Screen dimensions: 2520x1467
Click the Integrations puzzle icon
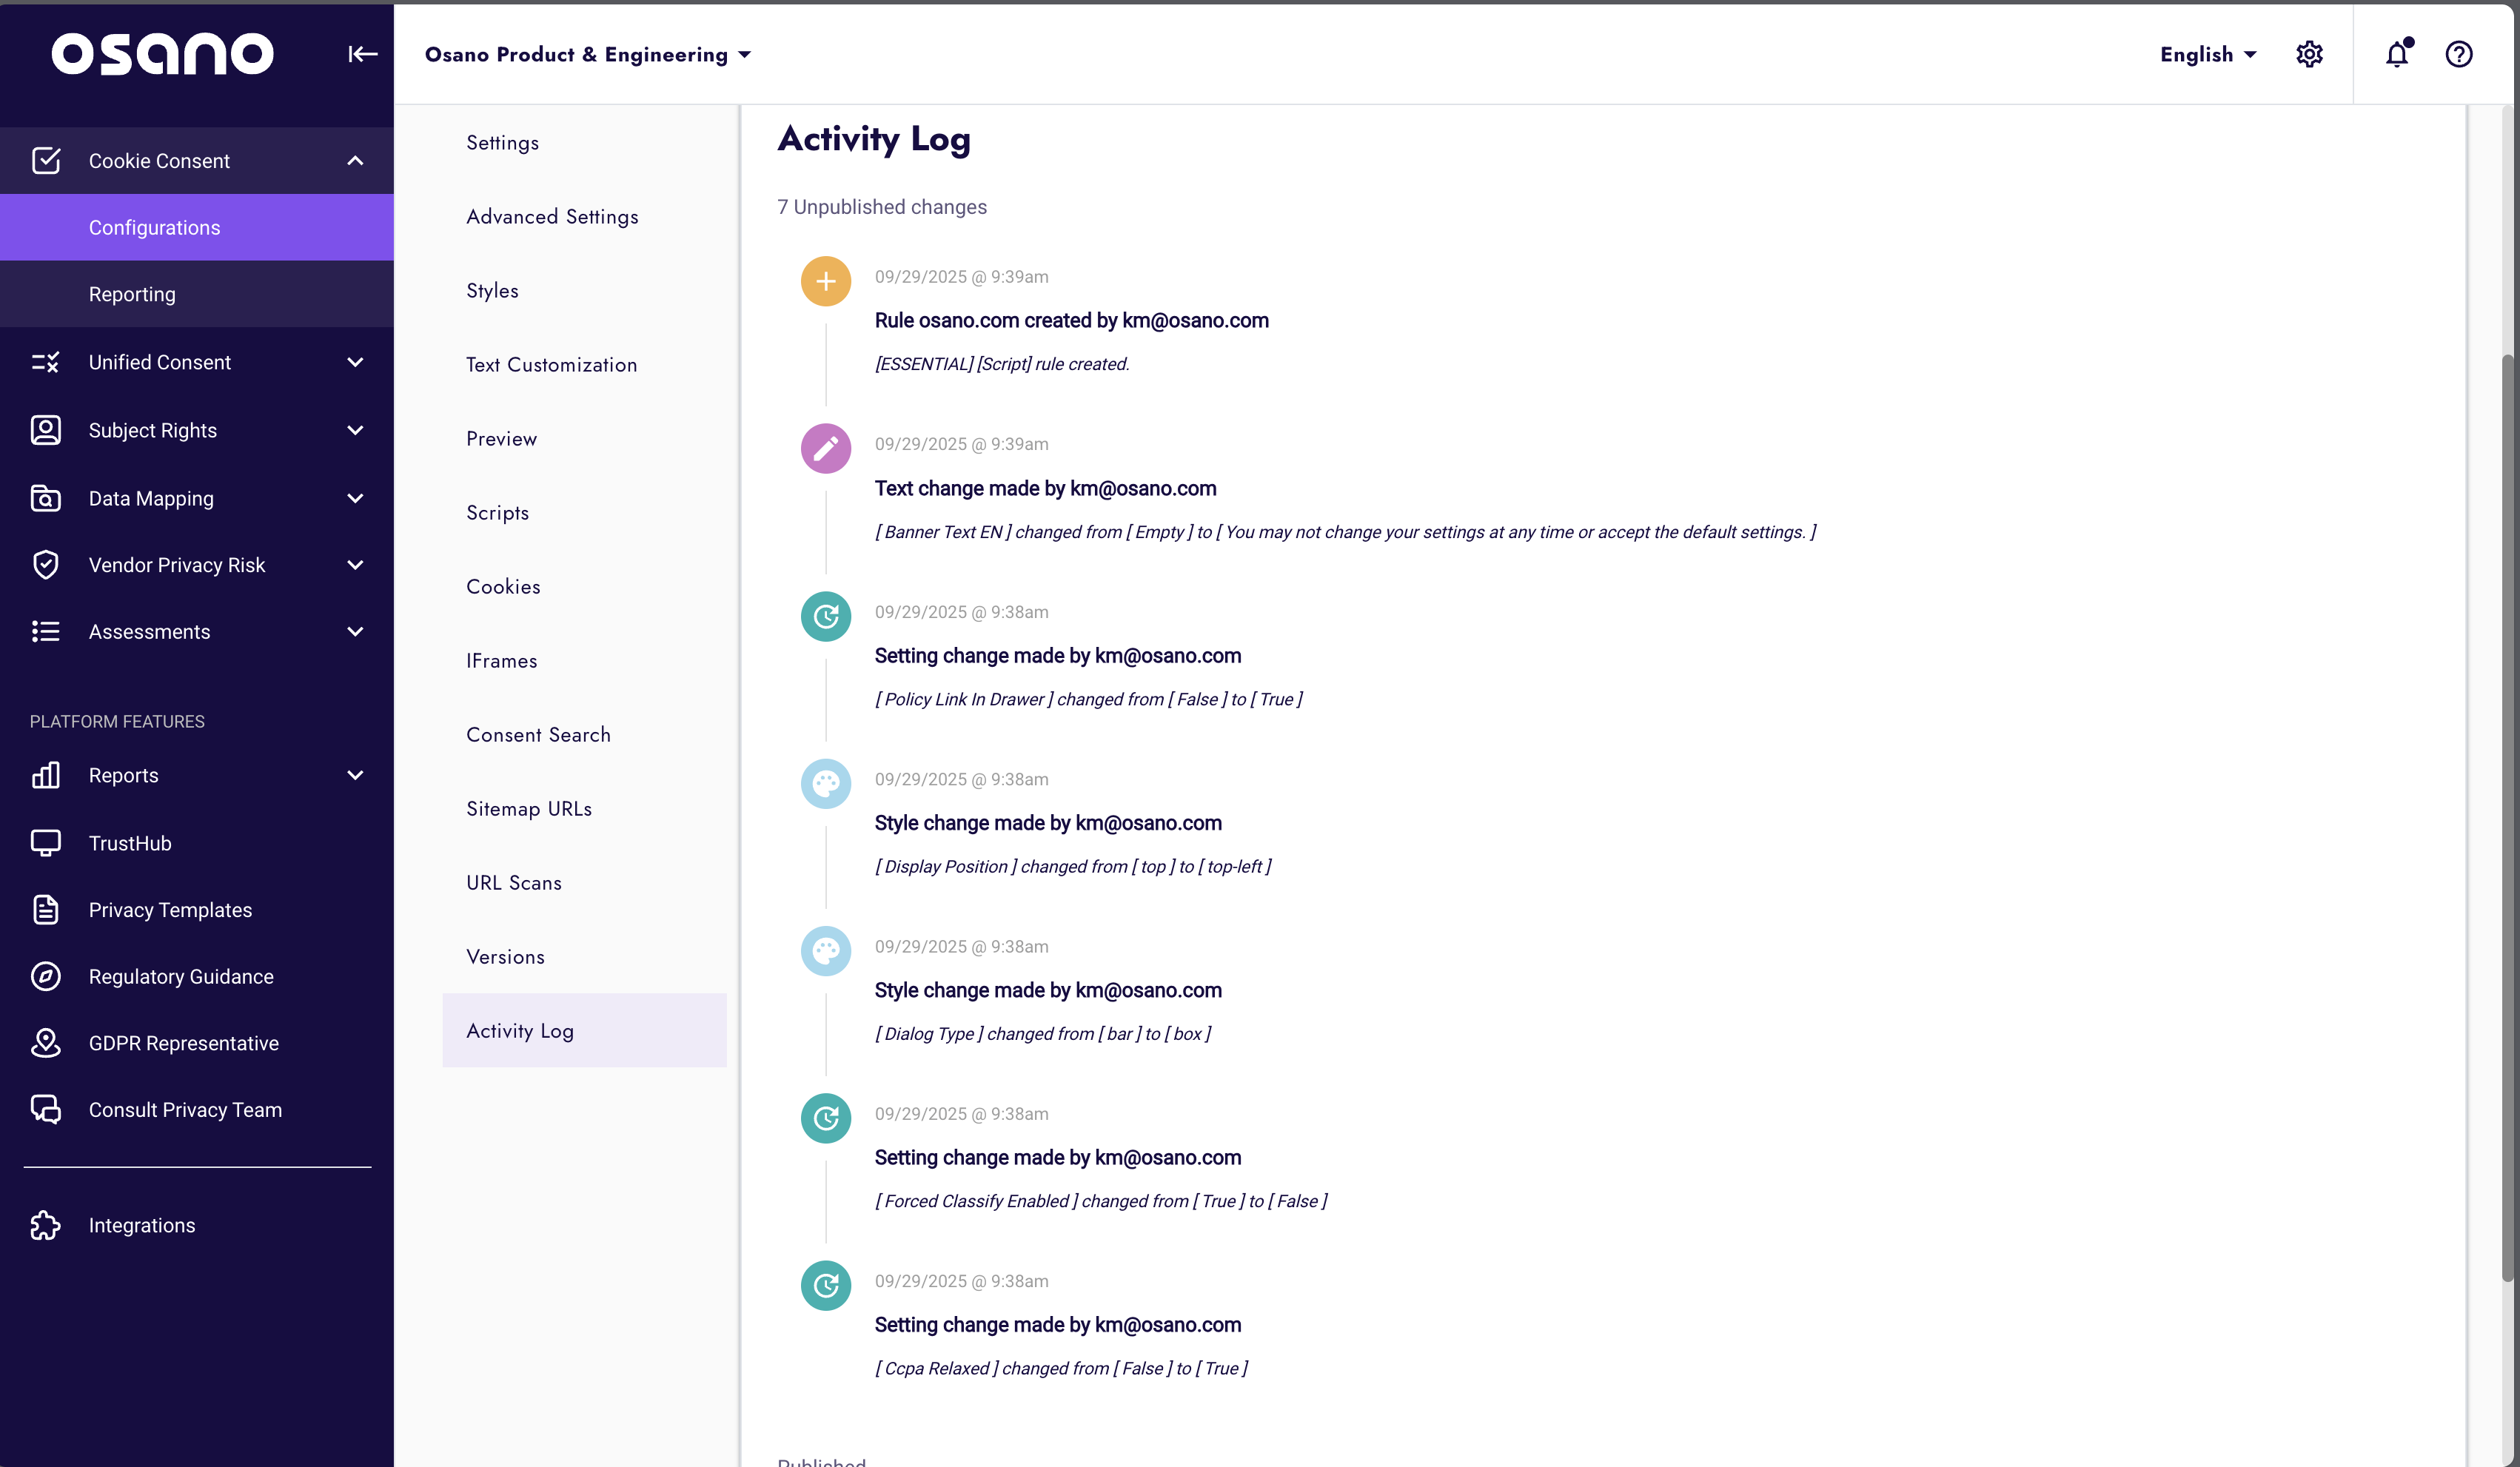pyautogui.click(x=45, y=1224)
